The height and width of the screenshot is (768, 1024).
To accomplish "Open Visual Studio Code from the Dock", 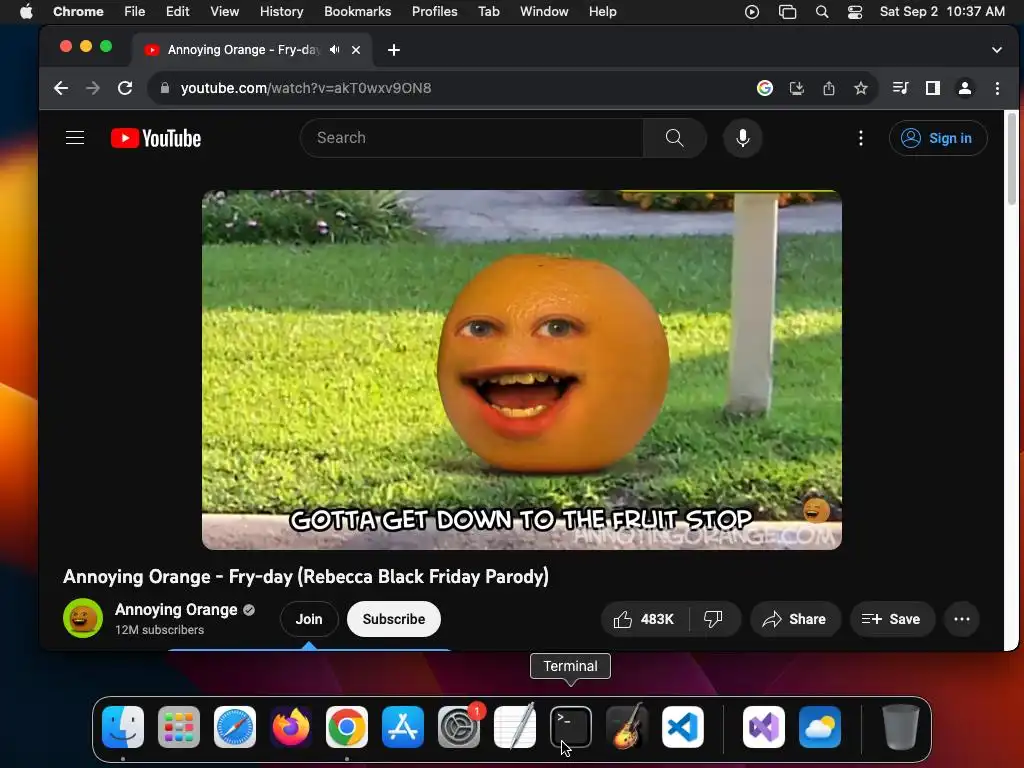I will tap(683, 727).
